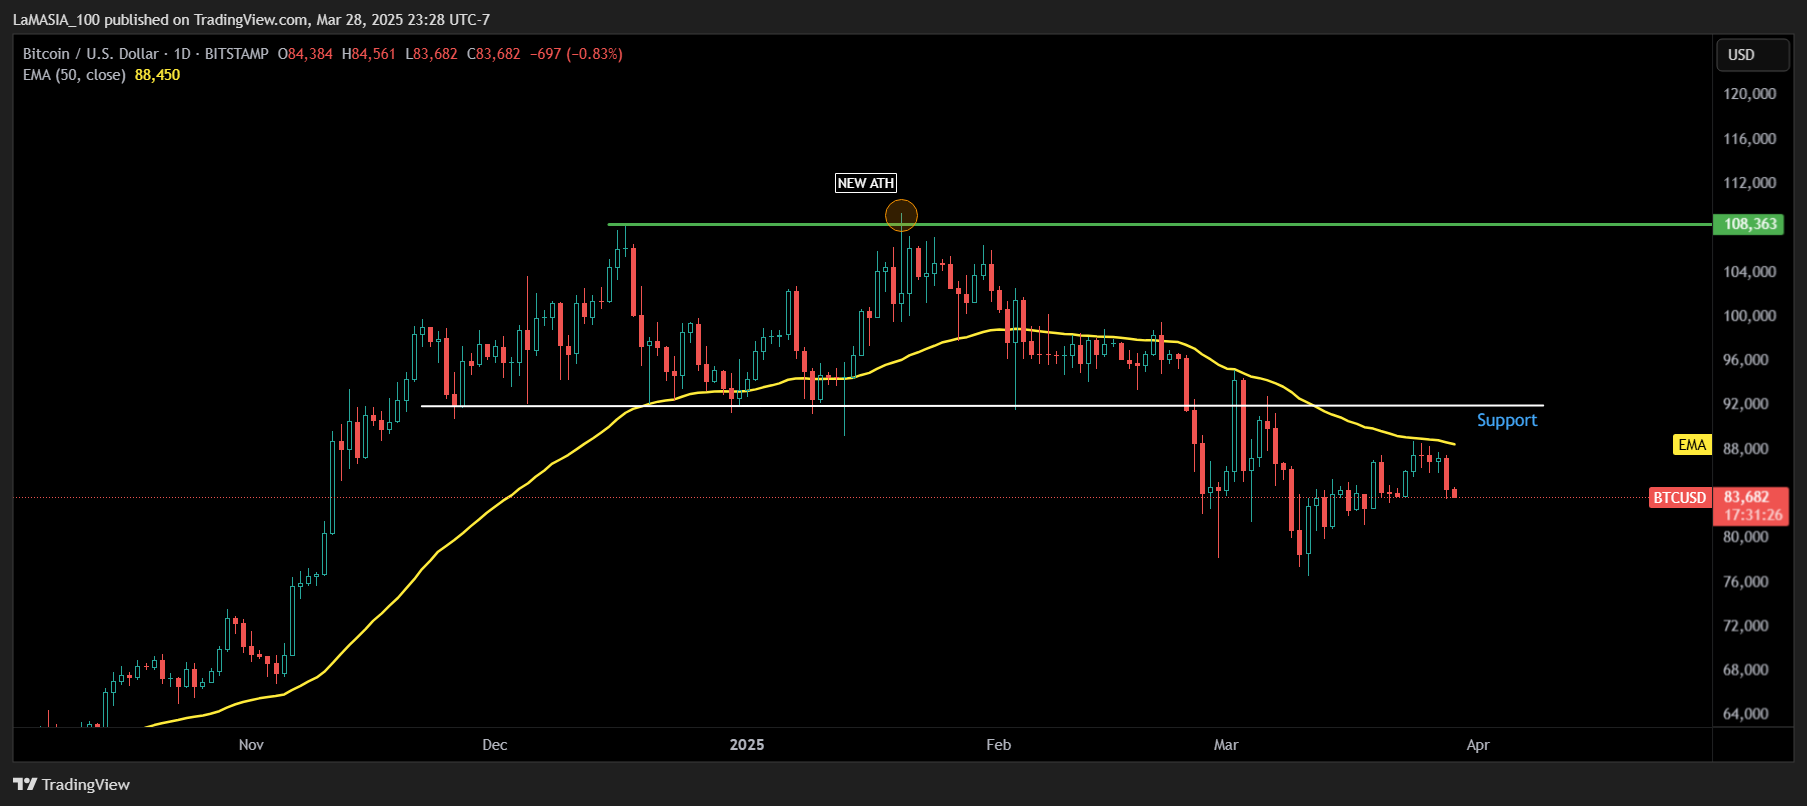Viewport: 1807px width, 806px height.
Task: Click the 1D interval in chart title
Action: [x=182, y=54]
